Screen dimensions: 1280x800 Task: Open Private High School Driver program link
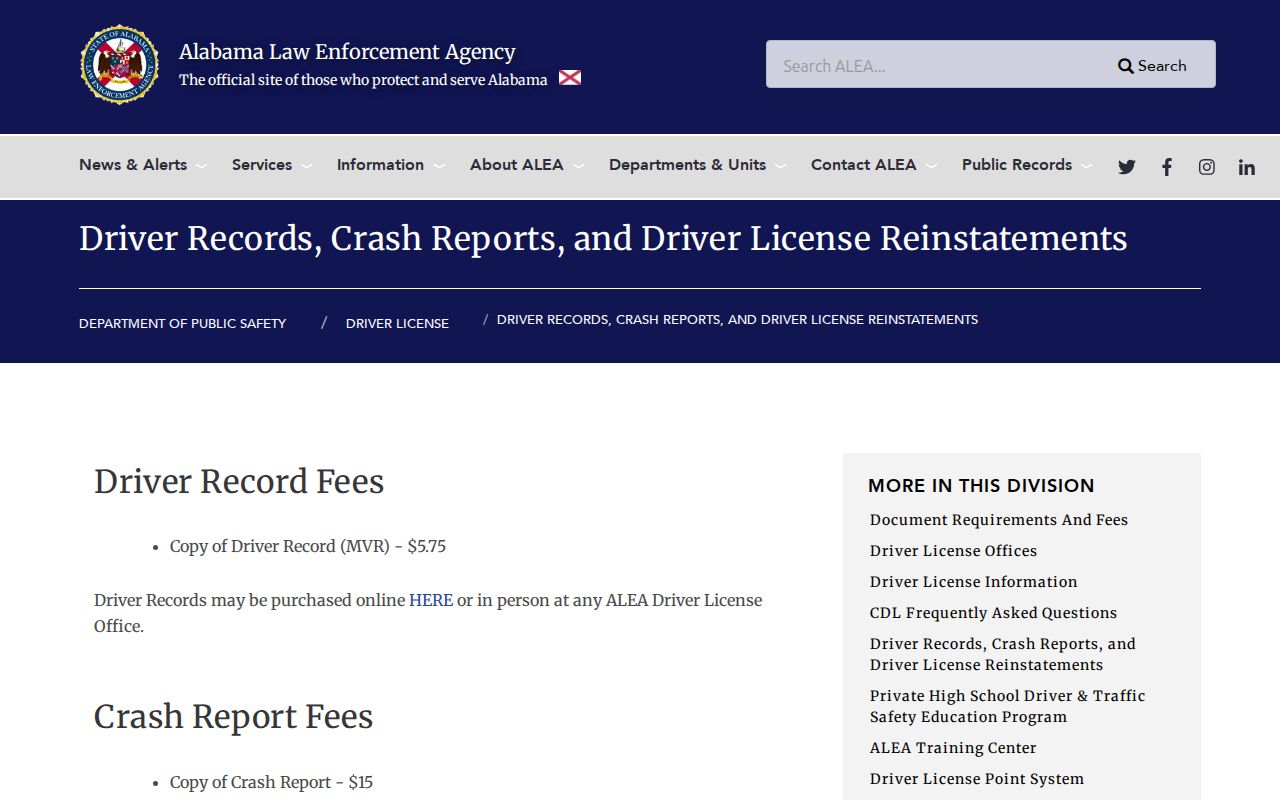(x=1008, y=706)
